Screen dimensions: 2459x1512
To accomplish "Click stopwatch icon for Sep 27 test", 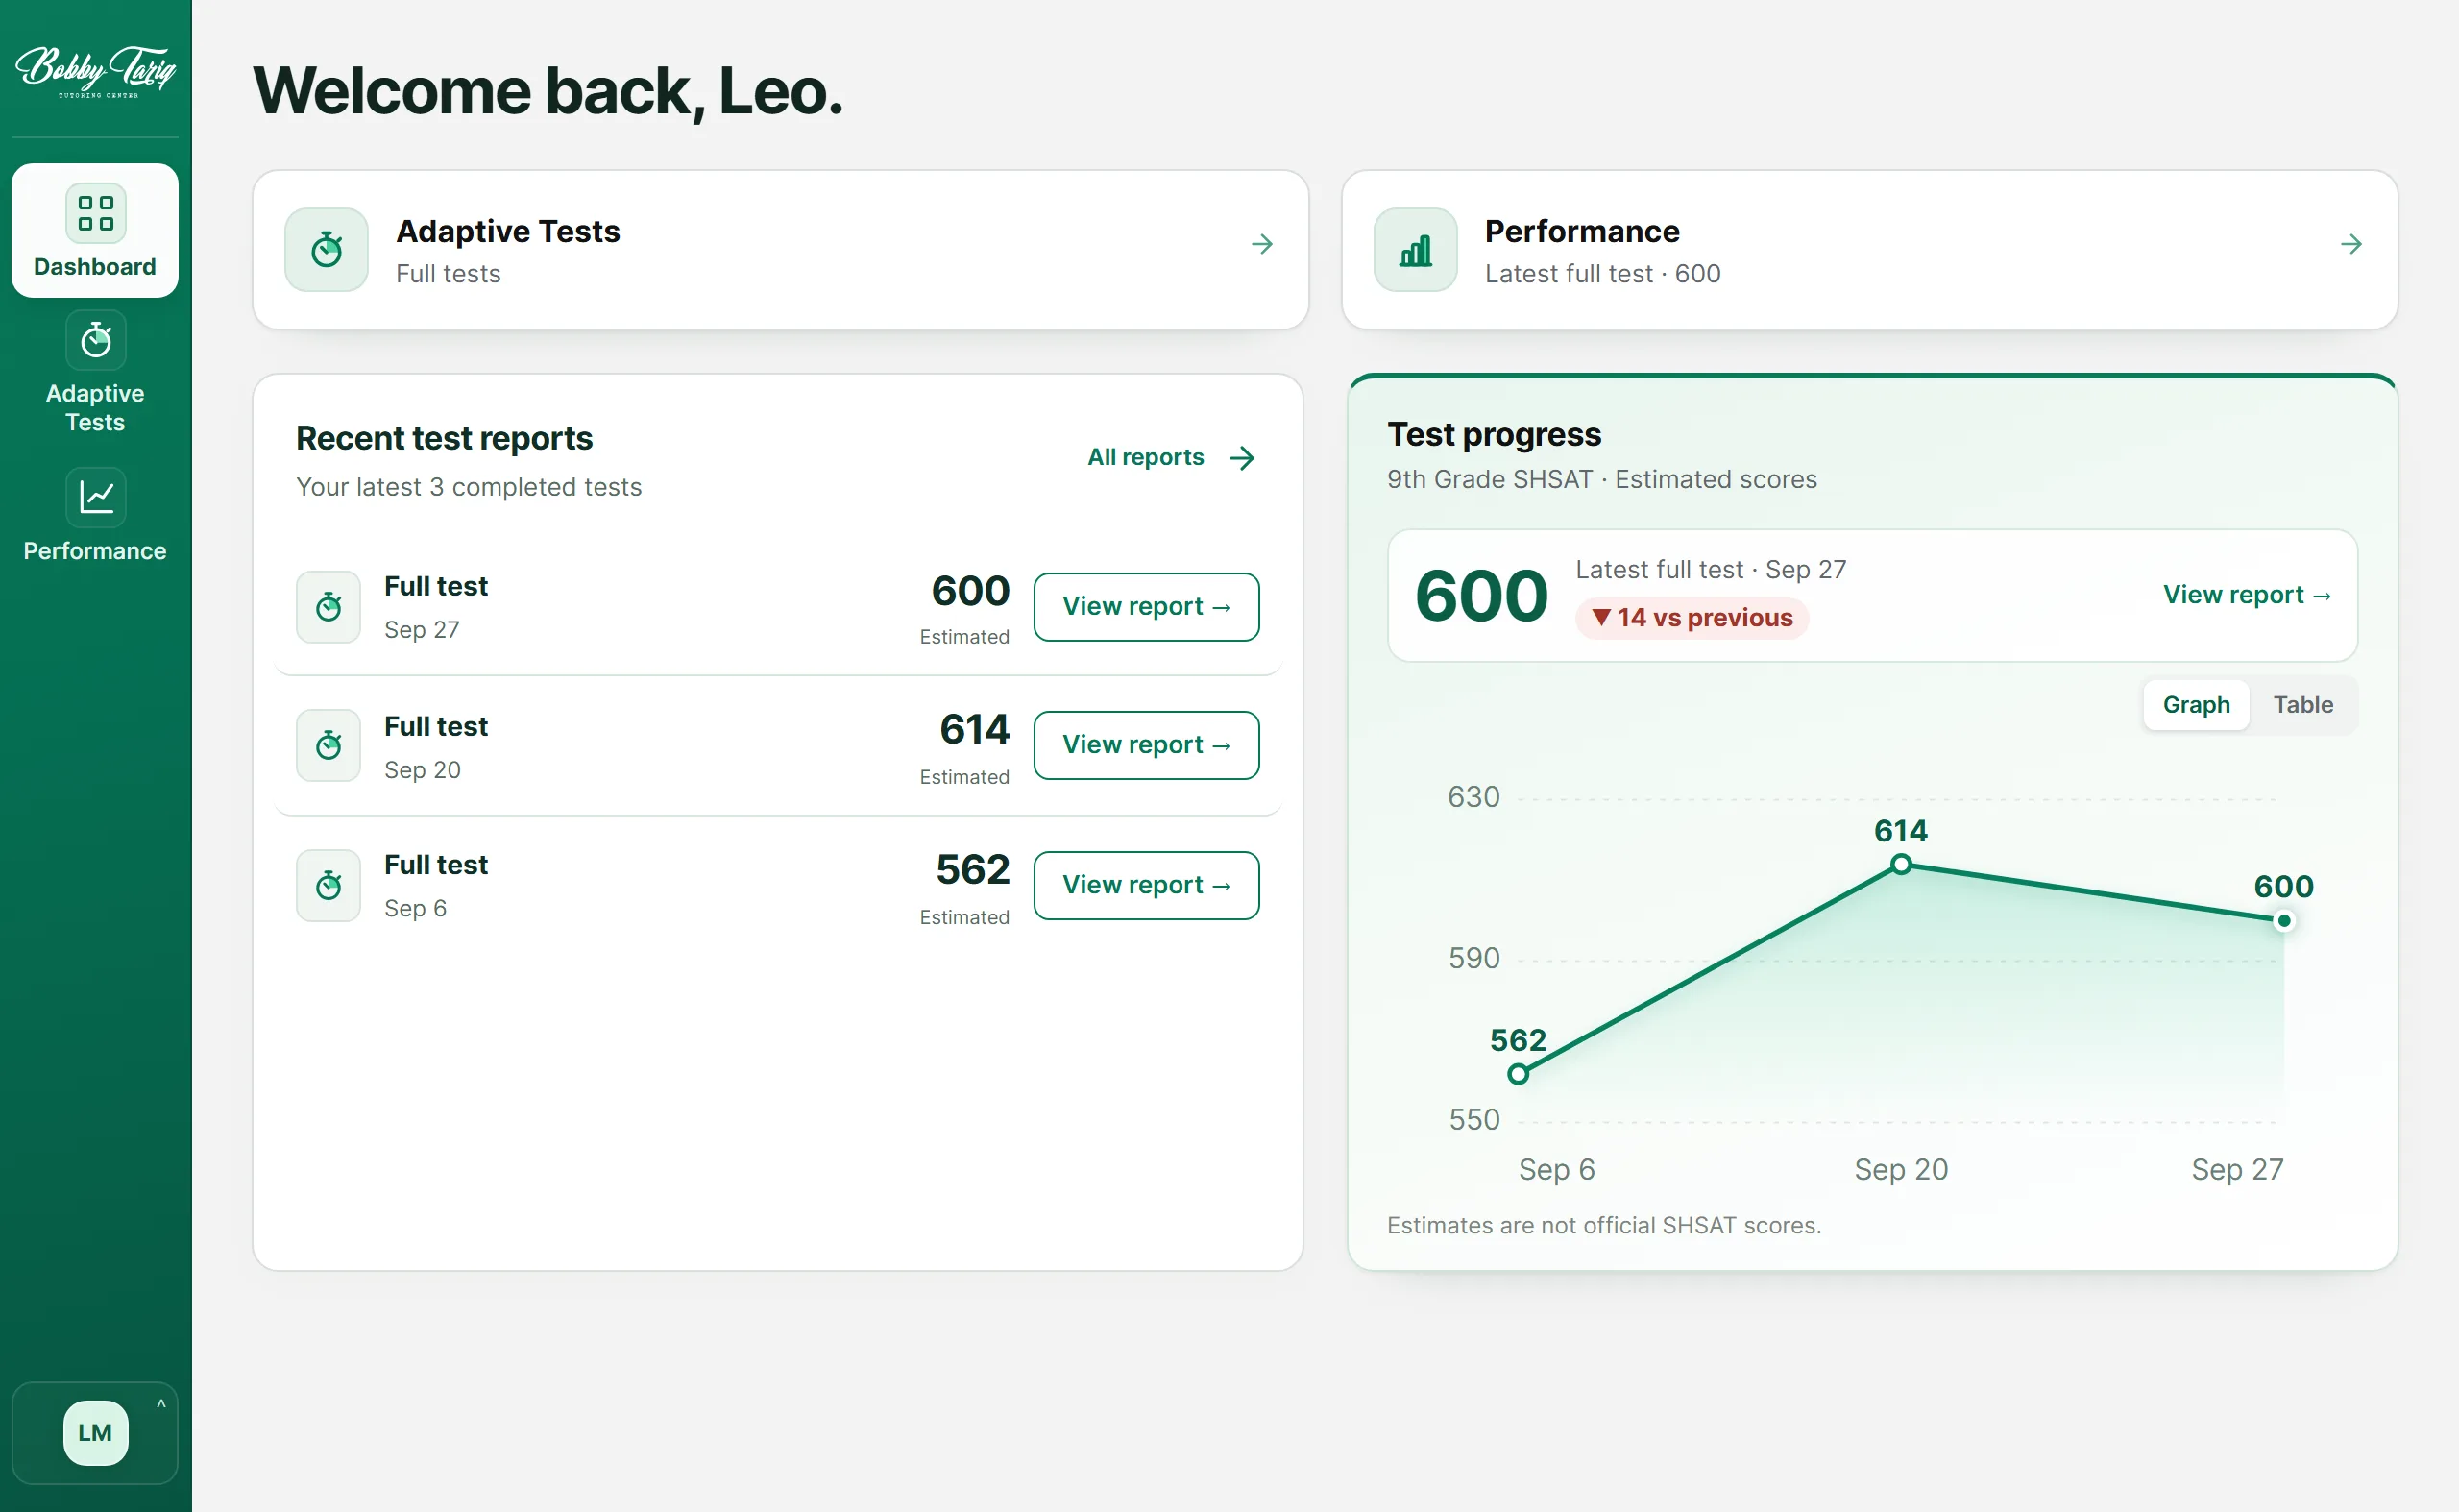I will click(x=328, y=607).
